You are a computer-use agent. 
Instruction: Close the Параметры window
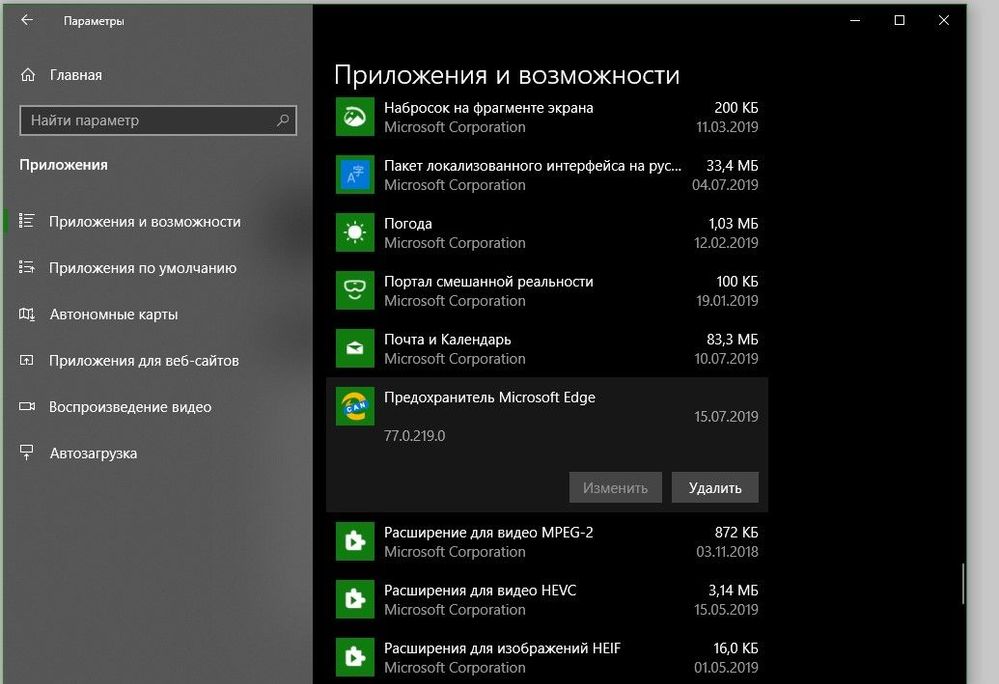click(x=944, y=20)
